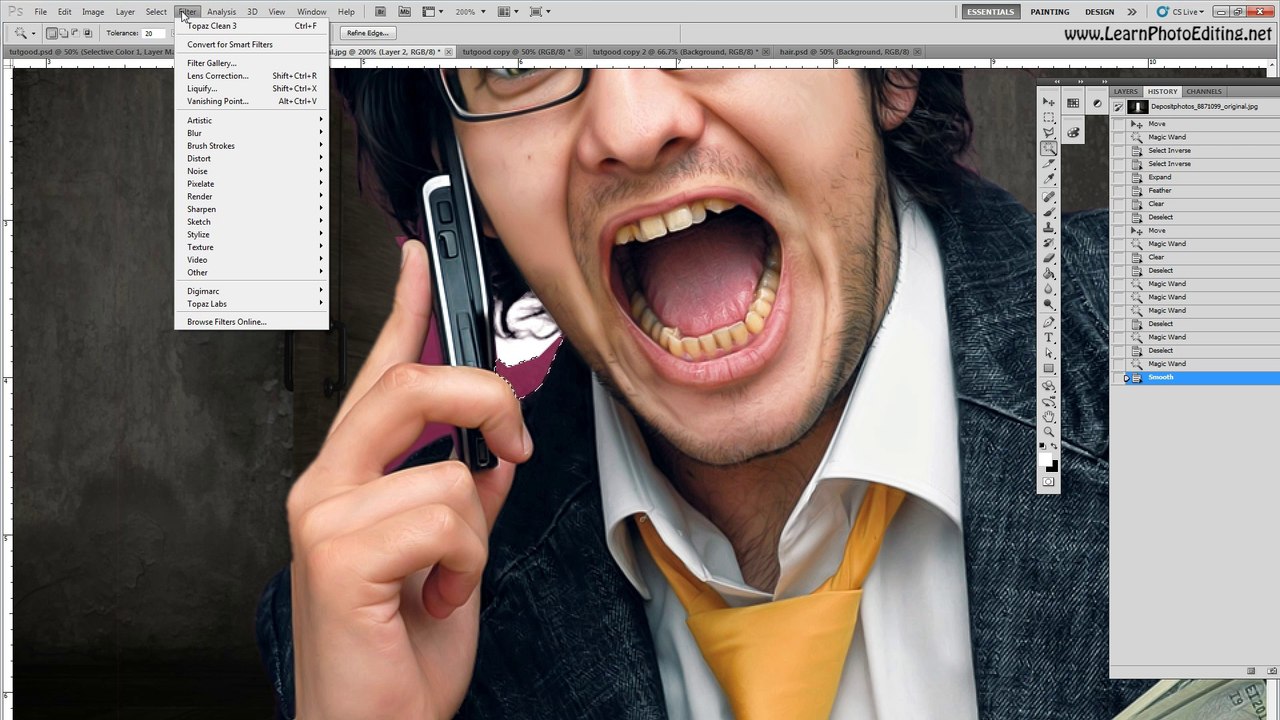Expand the Blur filter submenu
Viewport: 1280px width, 720px height.
(251, 133)
